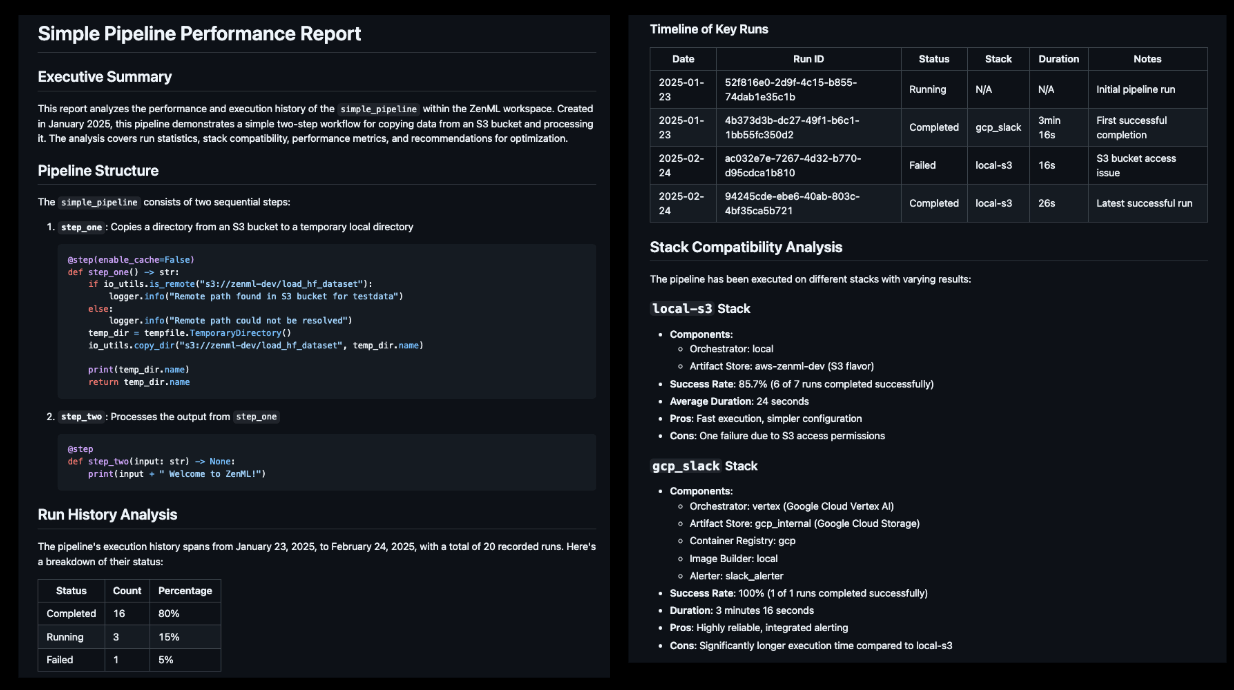1234x690 pixels.
Task: Select the Stack Compatibility Analysis heading
Action: [746, 247]
